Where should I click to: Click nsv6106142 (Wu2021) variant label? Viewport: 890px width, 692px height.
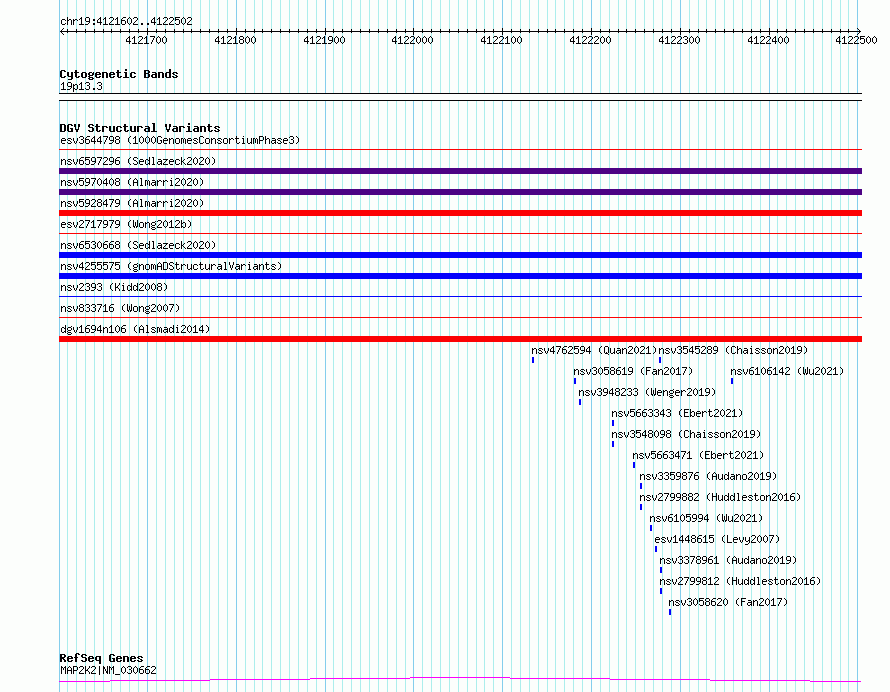(787, 371)
